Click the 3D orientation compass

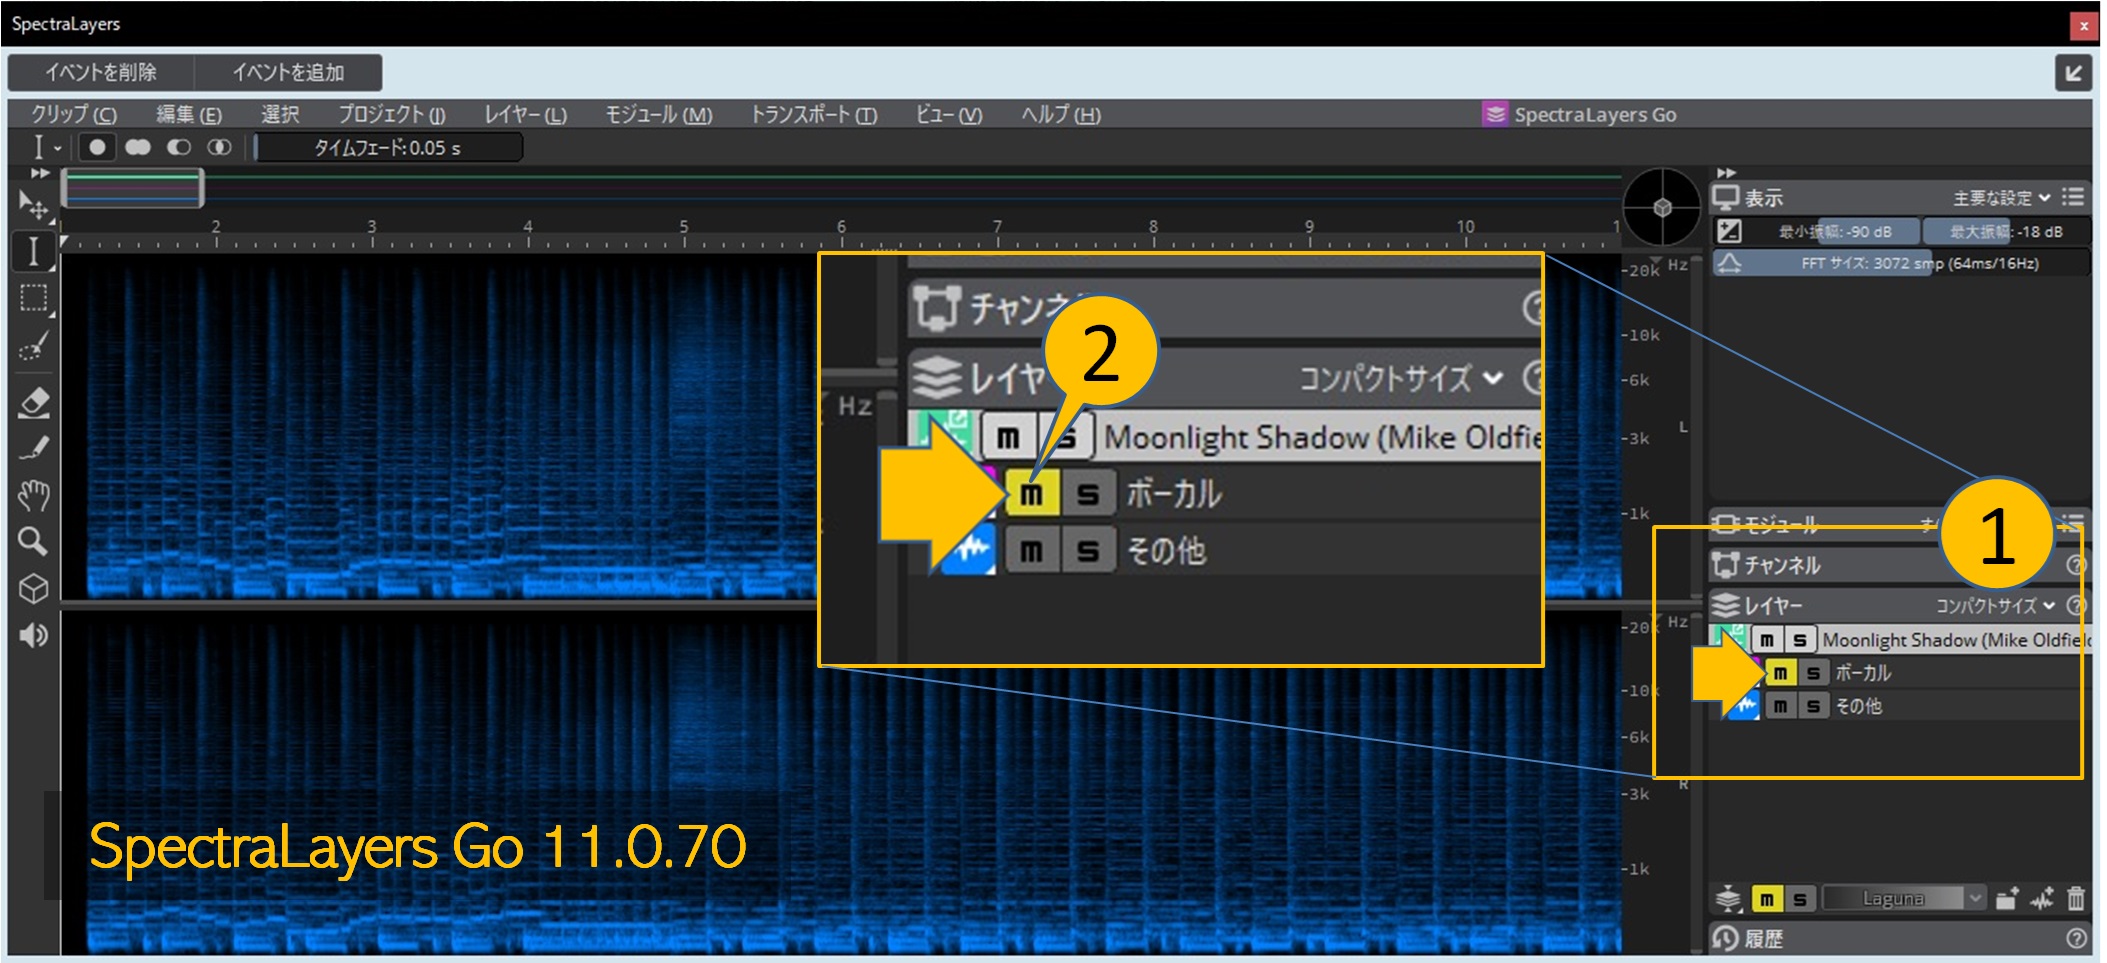(1661, 208)
